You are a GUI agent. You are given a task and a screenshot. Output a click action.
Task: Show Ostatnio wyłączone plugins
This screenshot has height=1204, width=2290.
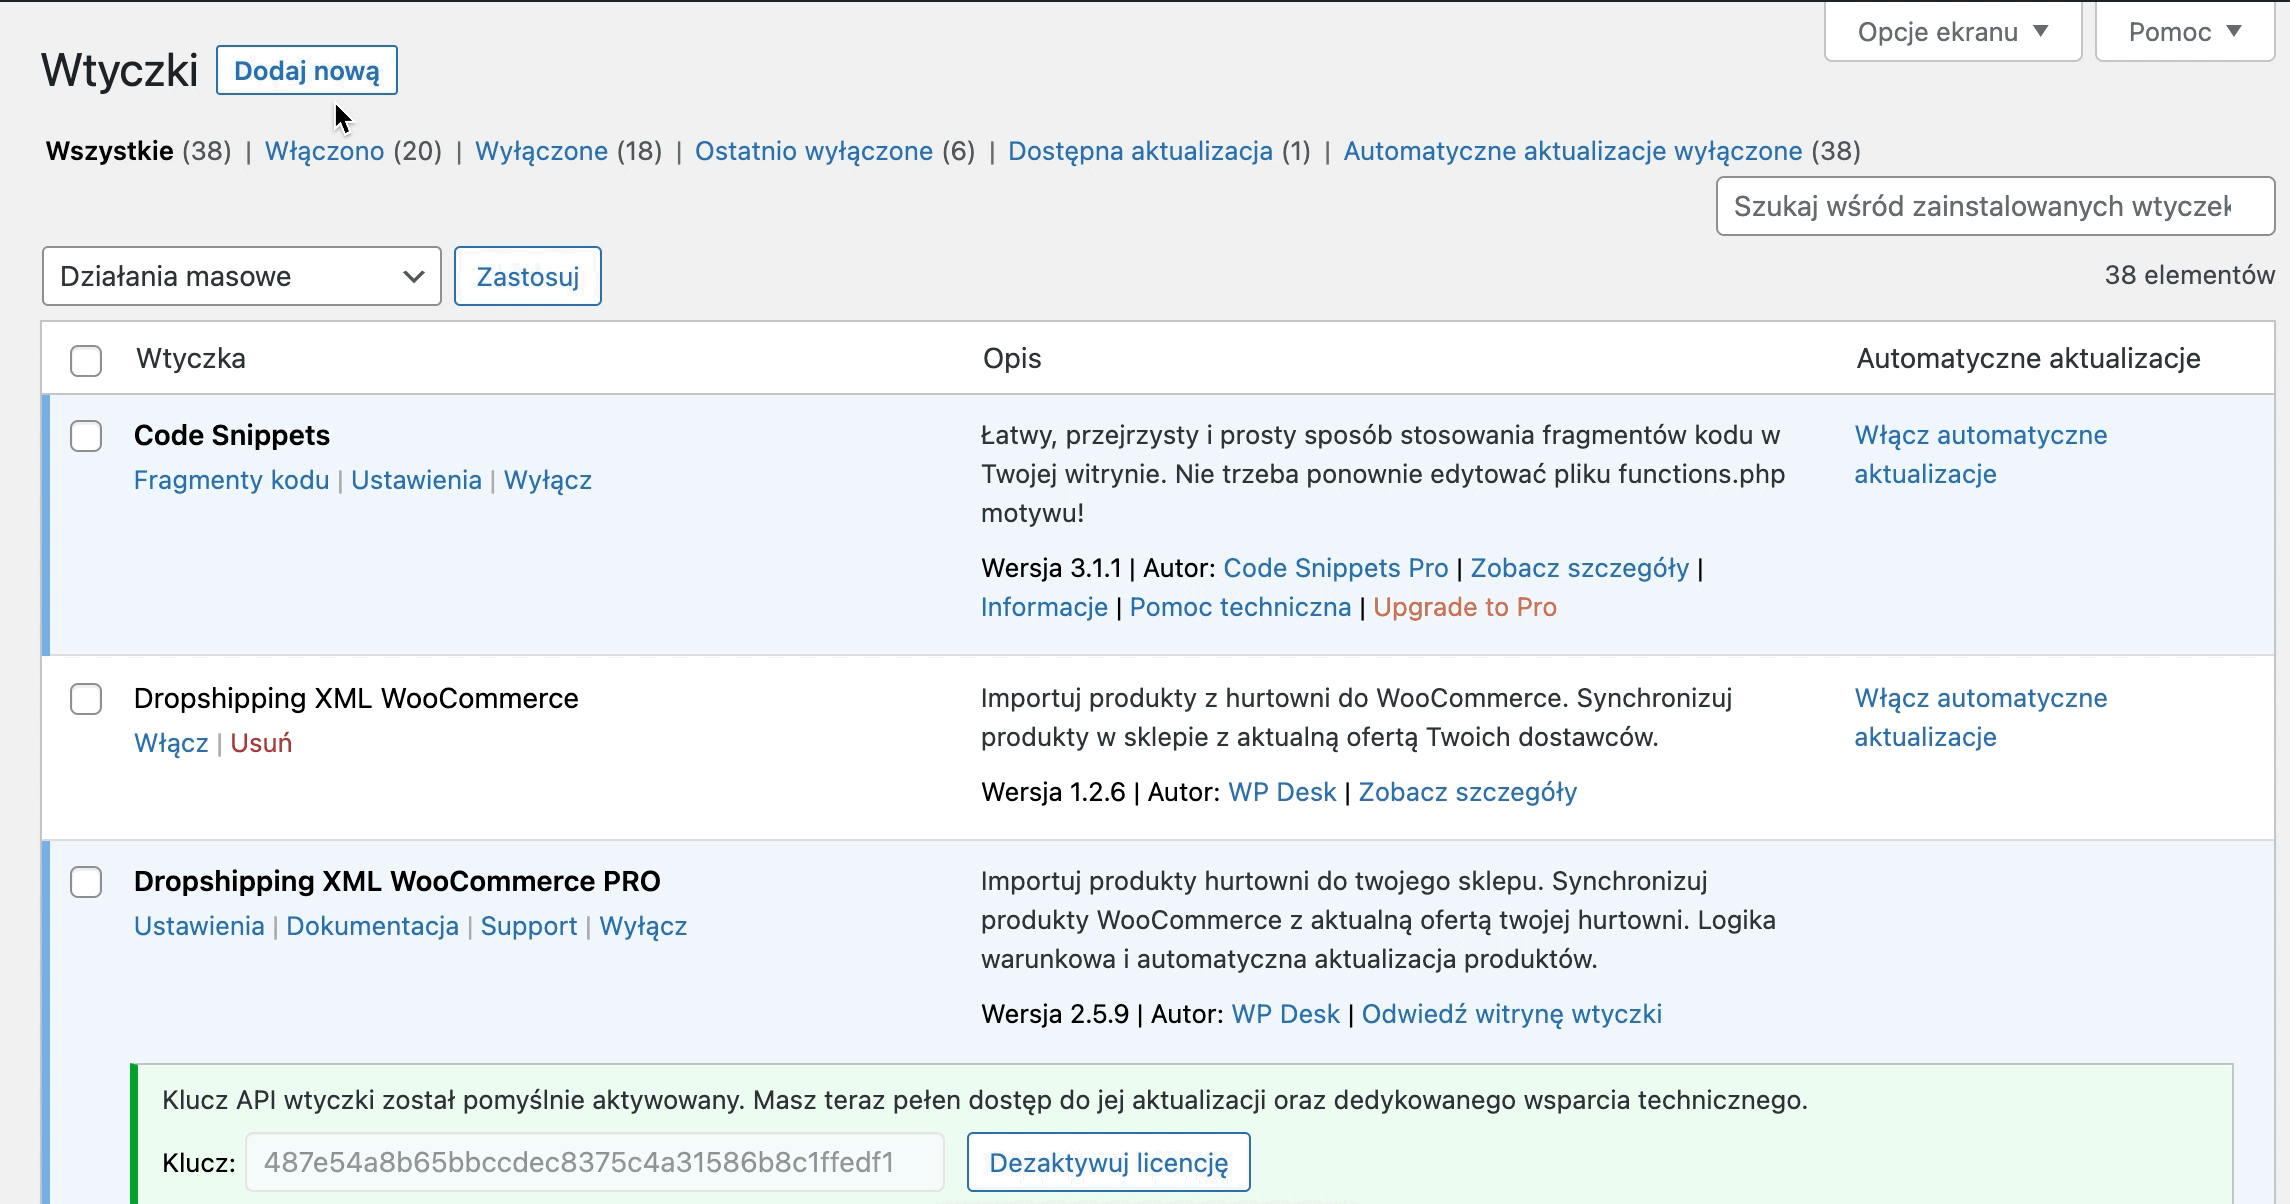tap(814, 151)
